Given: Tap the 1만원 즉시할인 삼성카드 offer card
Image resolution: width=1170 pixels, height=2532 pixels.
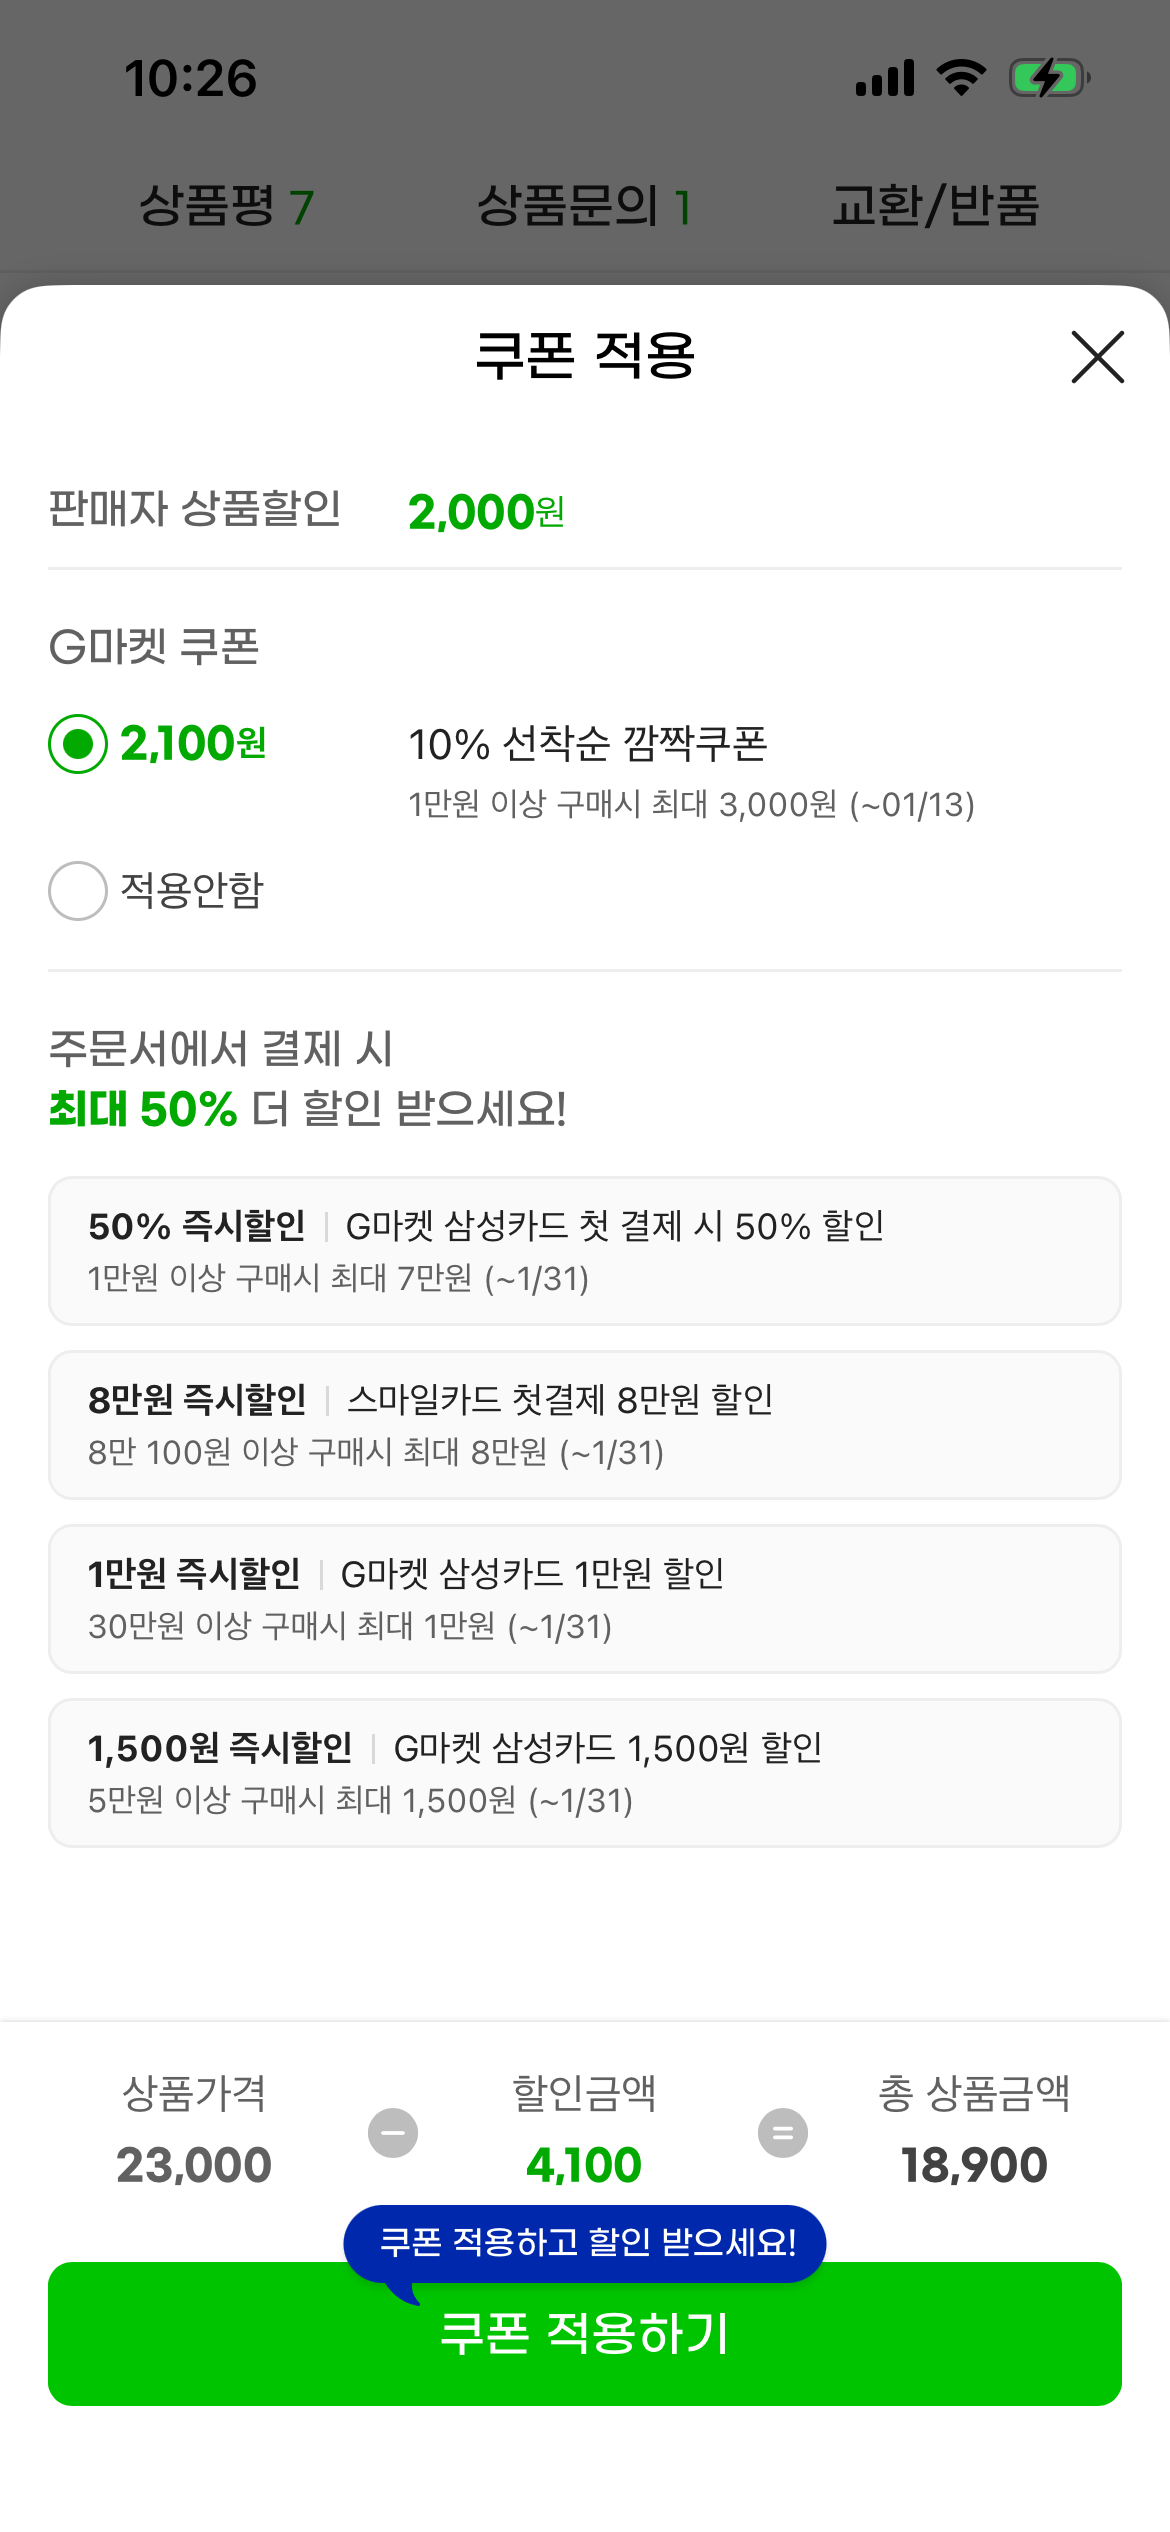Looking at the screenshot, I should tap(584, 1599).
